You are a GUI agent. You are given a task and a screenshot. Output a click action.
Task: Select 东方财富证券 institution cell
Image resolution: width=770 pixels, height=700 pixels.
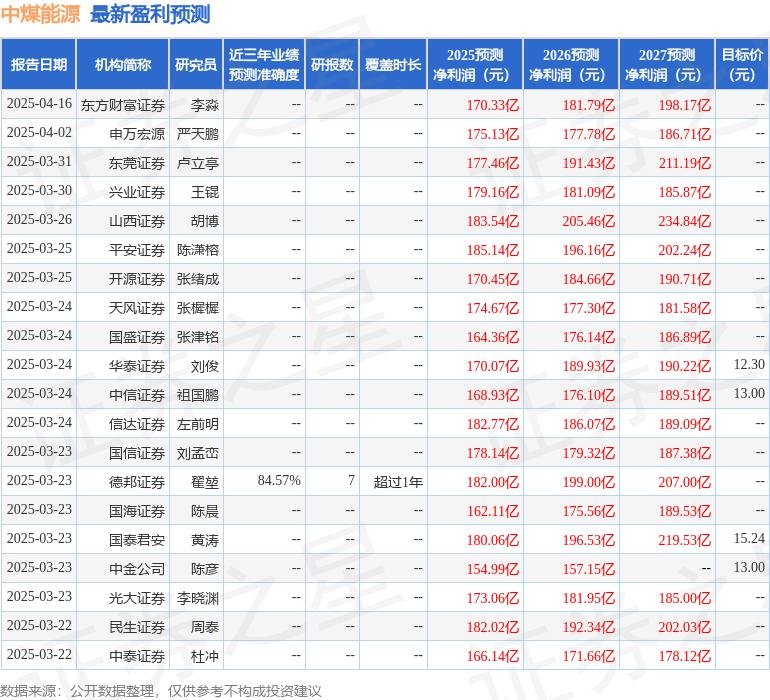click(123, 105)
